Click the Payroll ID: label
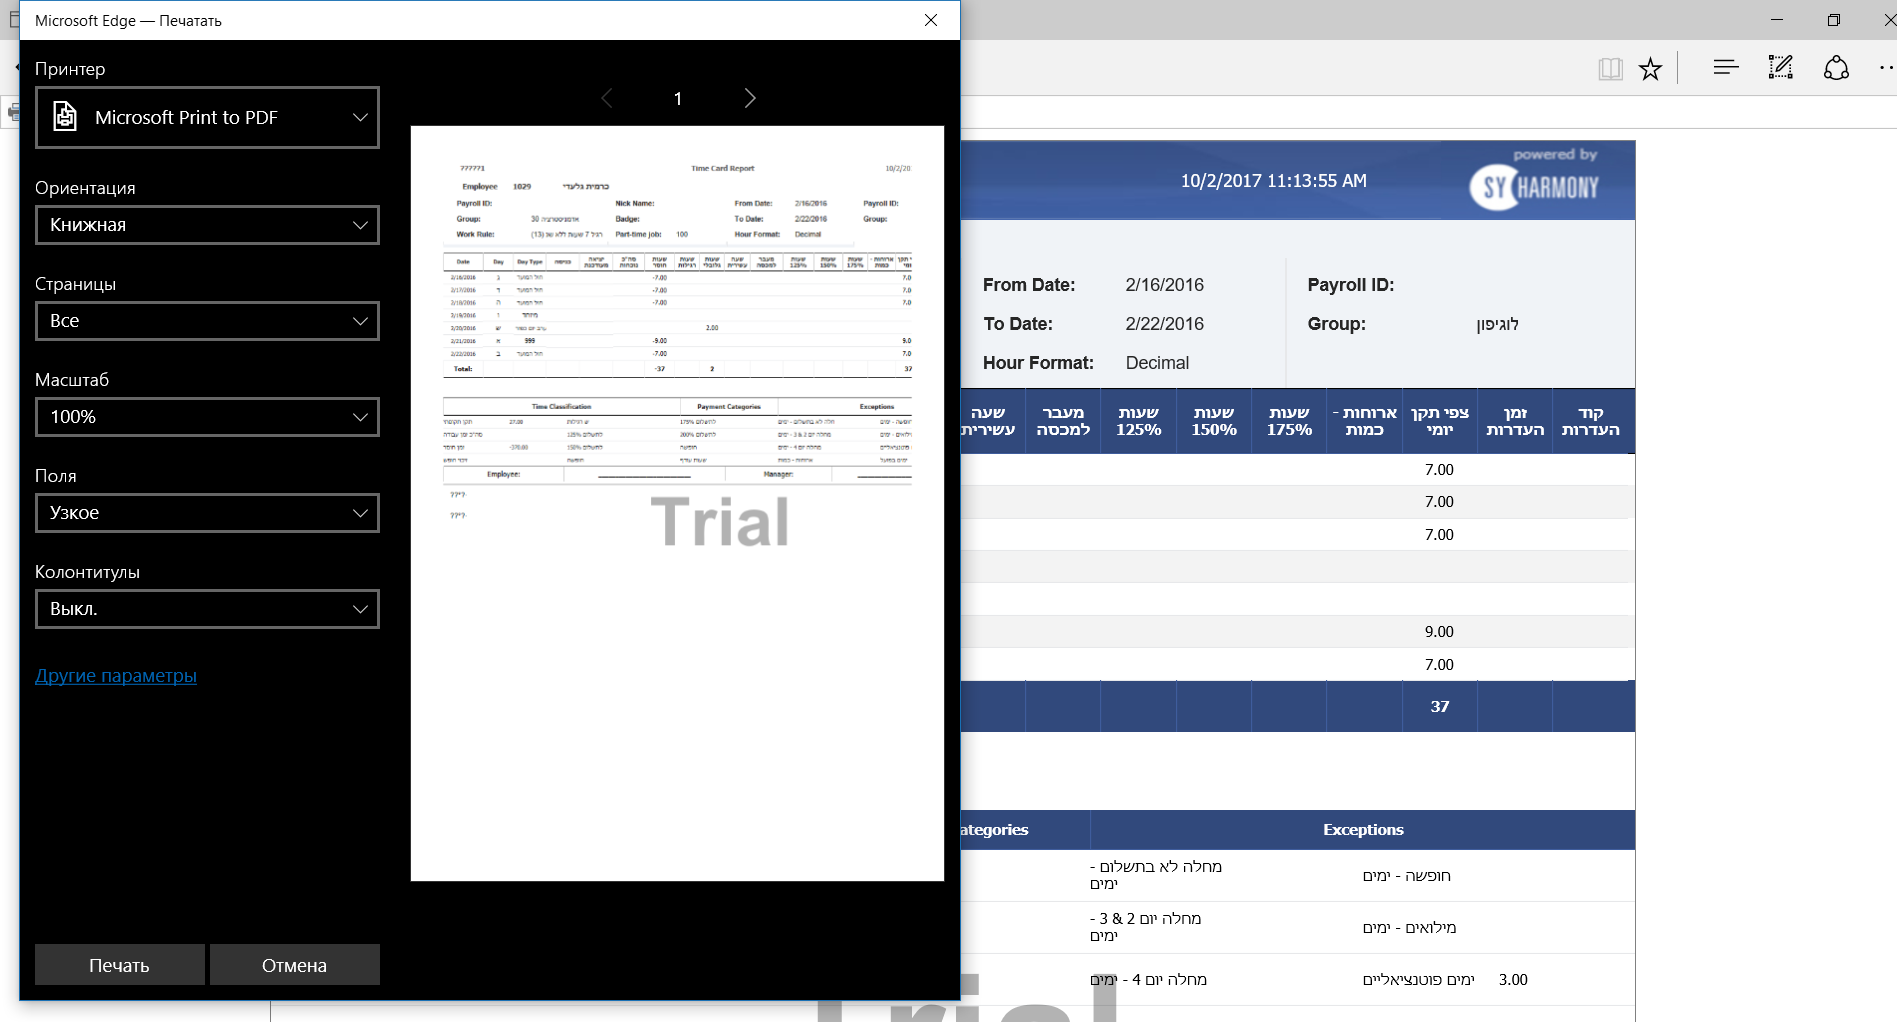Image resolution: width=1897 pixels, height=1022 pixels. tap(1350, 285)
